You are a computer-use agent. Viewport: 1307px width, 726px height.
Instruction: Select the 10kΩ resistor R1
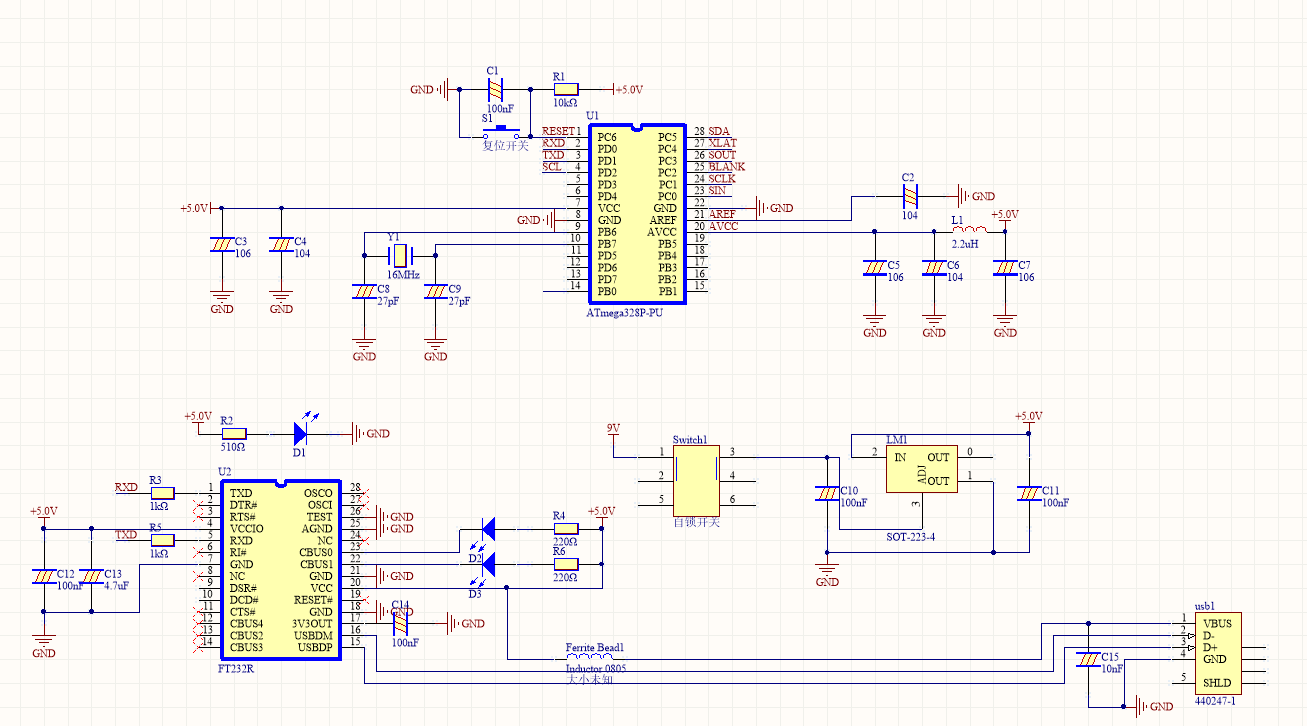tap(565, 89)
